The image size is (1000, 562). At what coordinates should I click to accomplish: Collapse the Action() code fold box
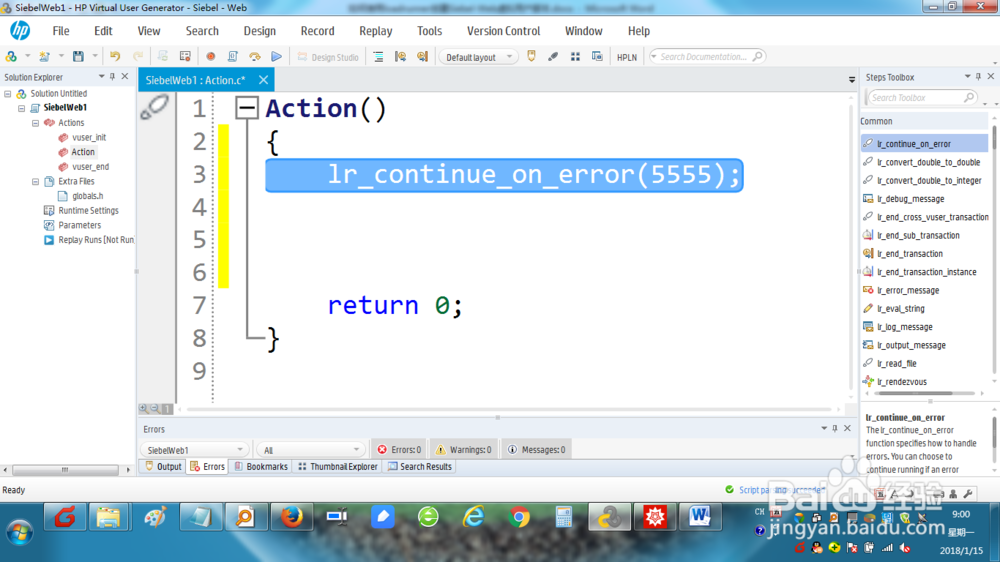(246, 108)
